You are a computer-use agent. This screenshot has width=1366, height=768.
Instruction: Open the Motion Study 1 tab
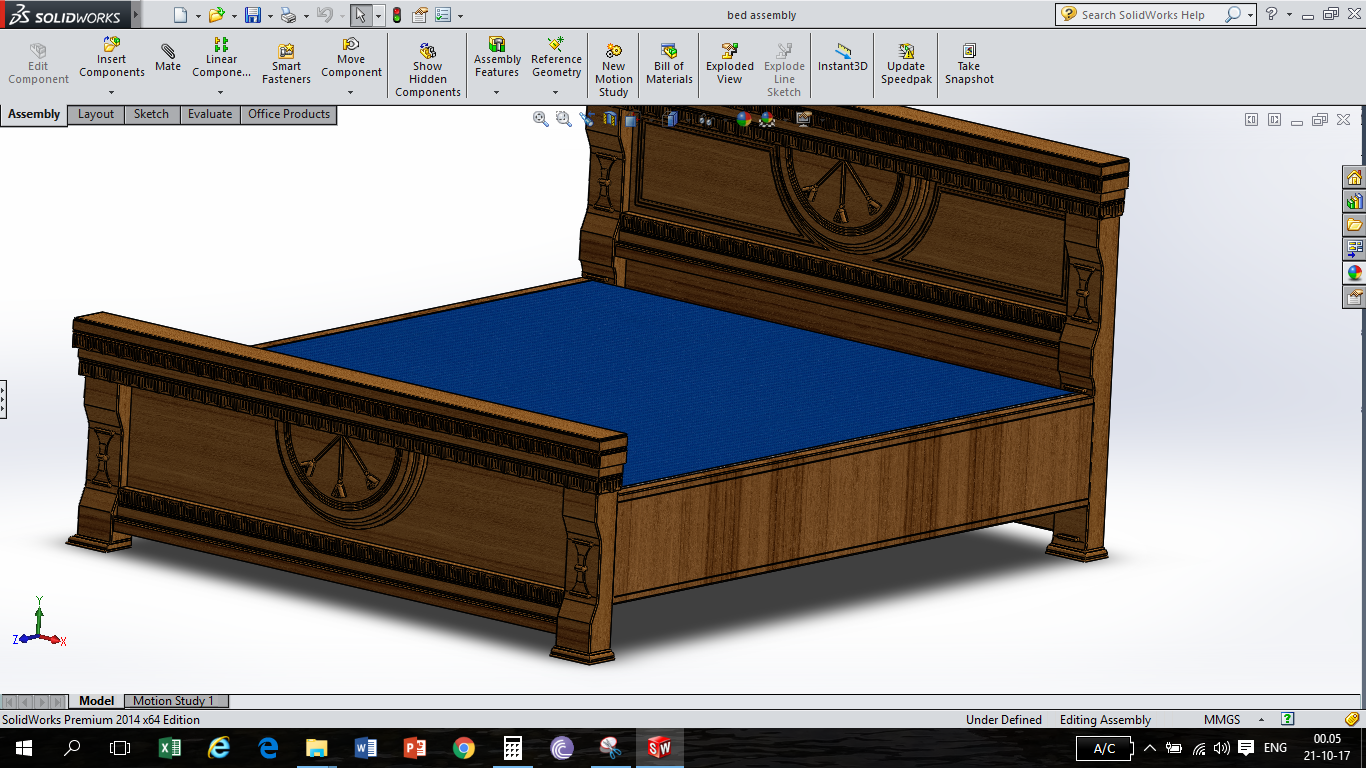click(174, 701)
